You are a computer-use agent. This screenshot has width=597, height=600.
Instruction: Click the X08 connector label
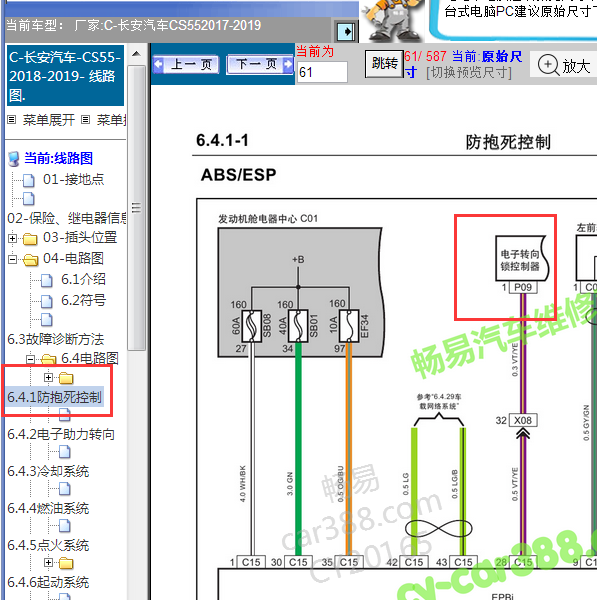coord(523,420)
